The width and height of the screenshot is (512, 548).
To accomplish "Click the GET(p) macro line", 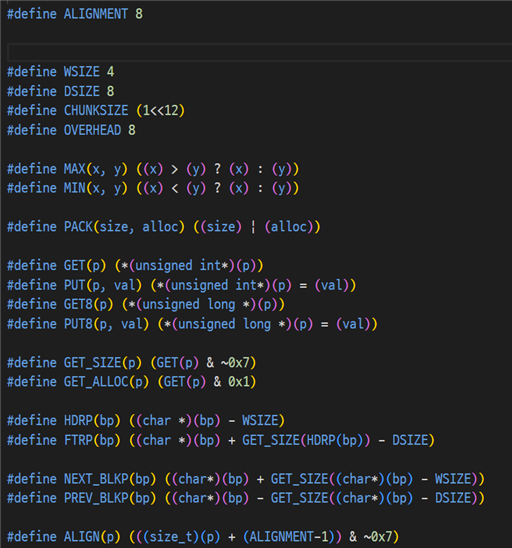I will (135, 266).
